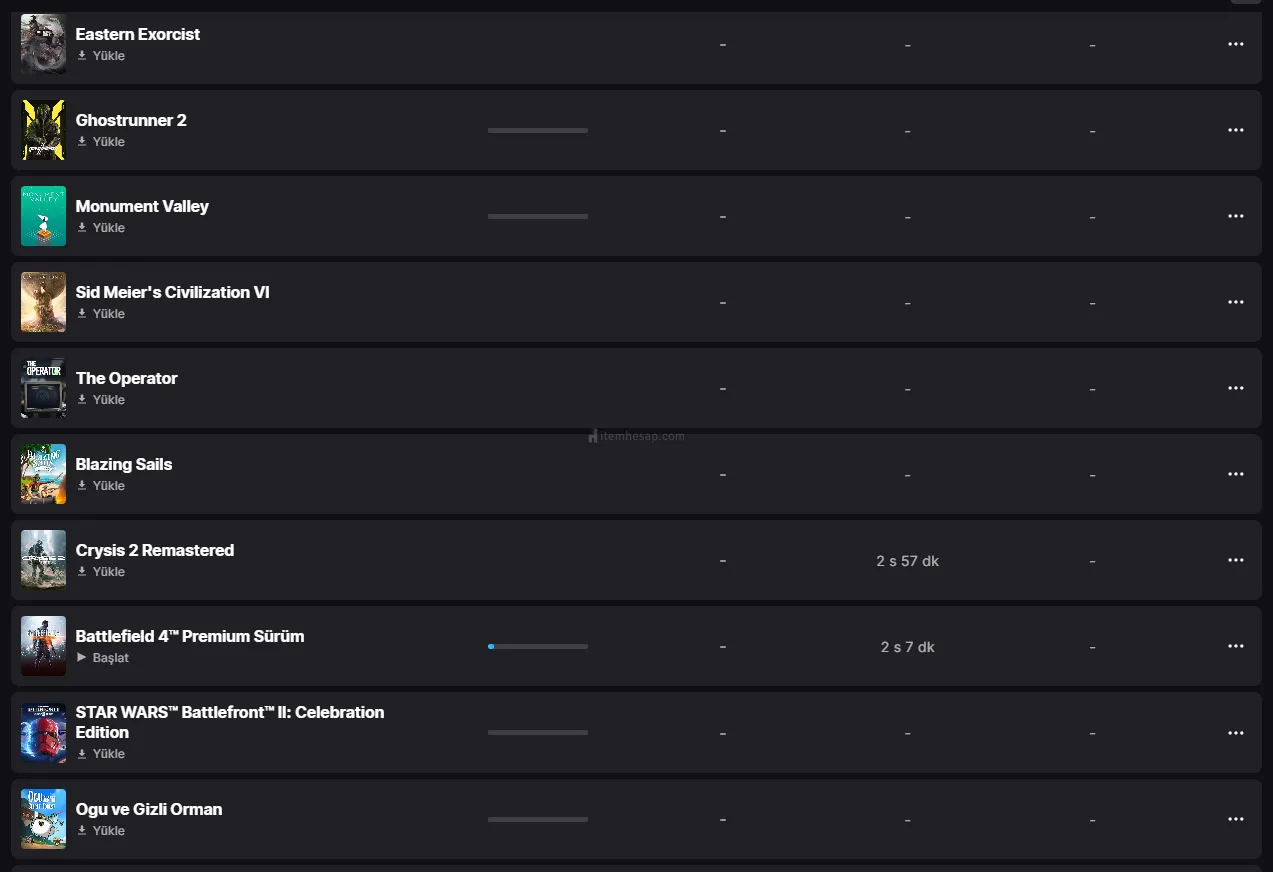Click the Battlefield 4 progress bar
Image resolution: width=1273 pixels, height=872 pixels.
538,647
